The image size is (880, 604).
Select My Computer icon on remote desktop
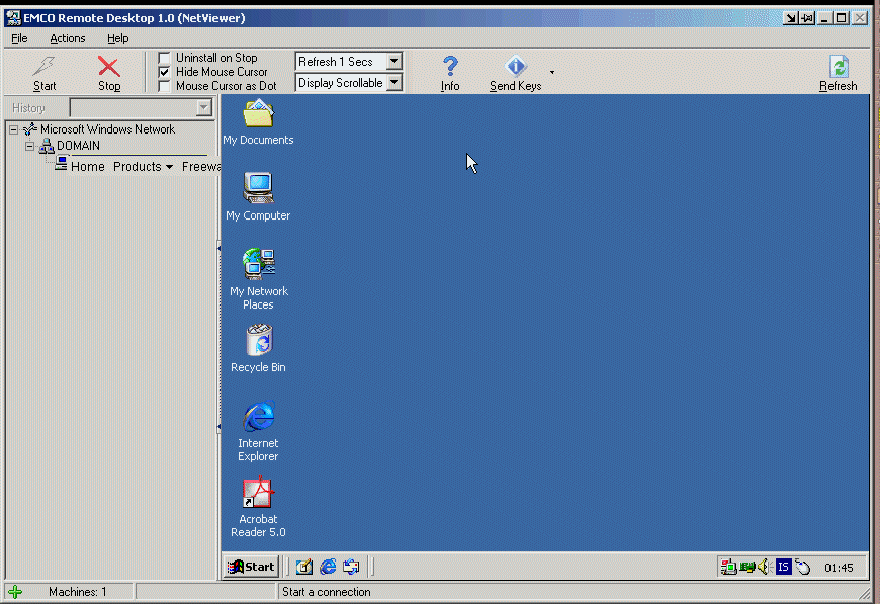pyautogui.click(x=258, y=187)
